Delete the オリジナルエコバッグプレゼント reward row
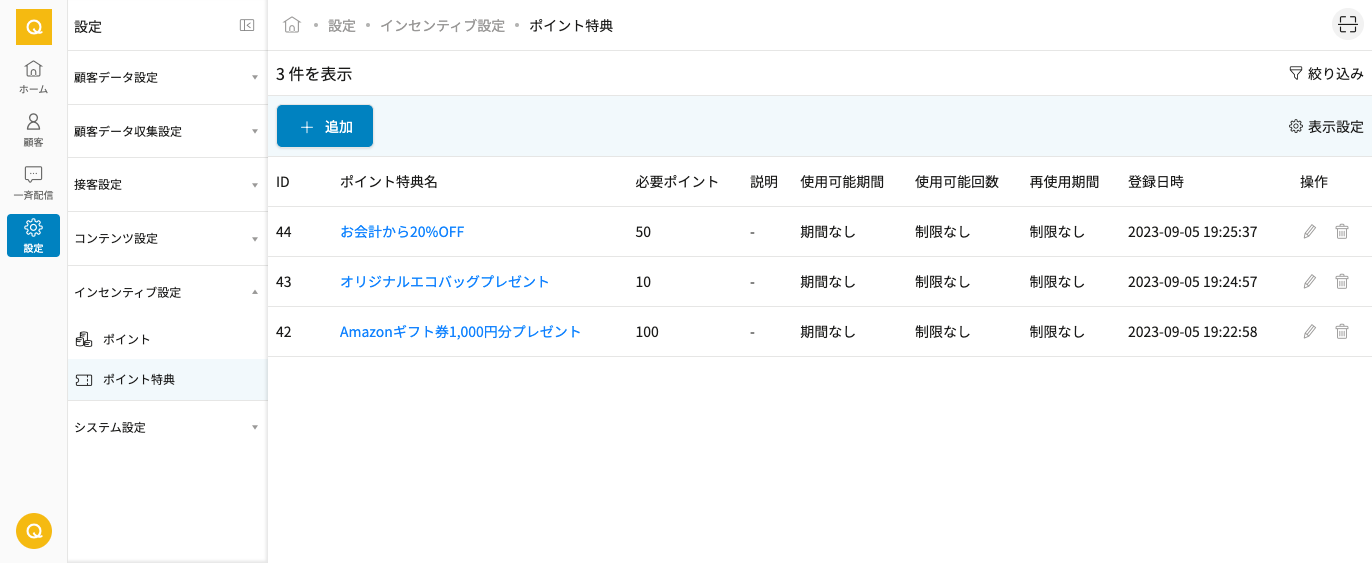Screen dimensions: 1372x563 pyautogui.click(x=1342, y=282)
